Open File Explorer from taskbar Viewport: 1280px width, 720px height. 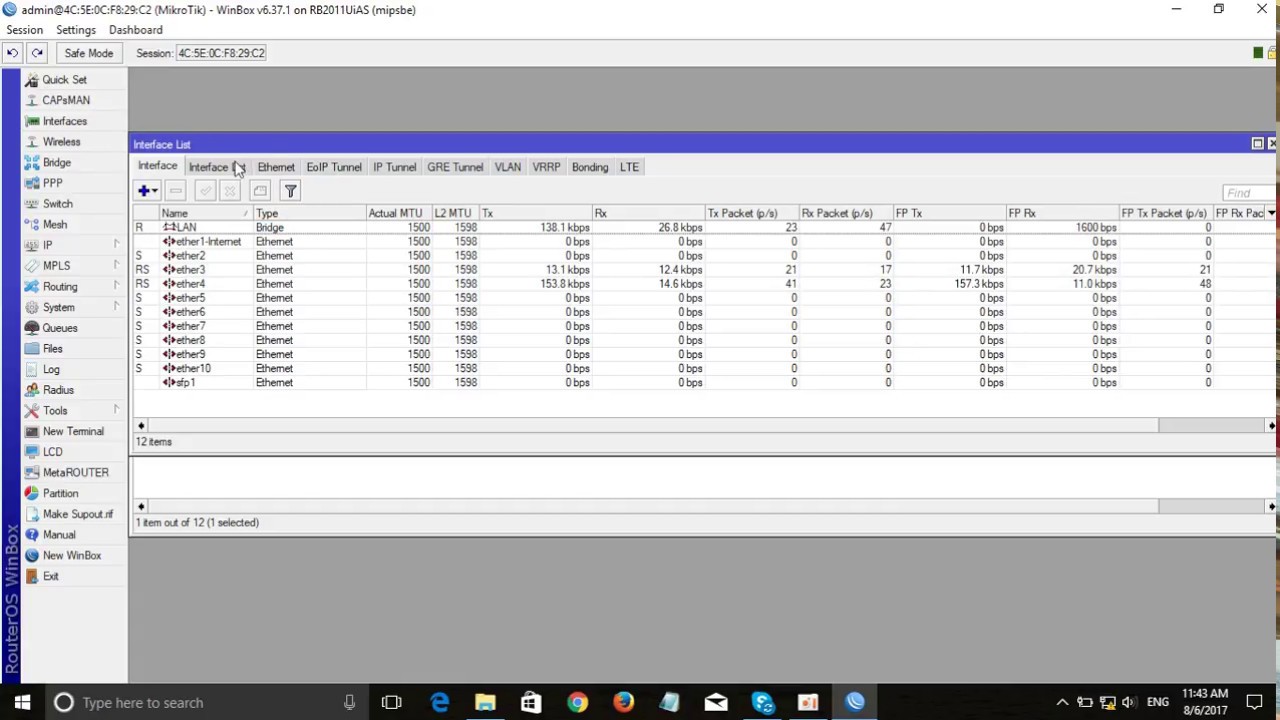(x=485, y=702)
